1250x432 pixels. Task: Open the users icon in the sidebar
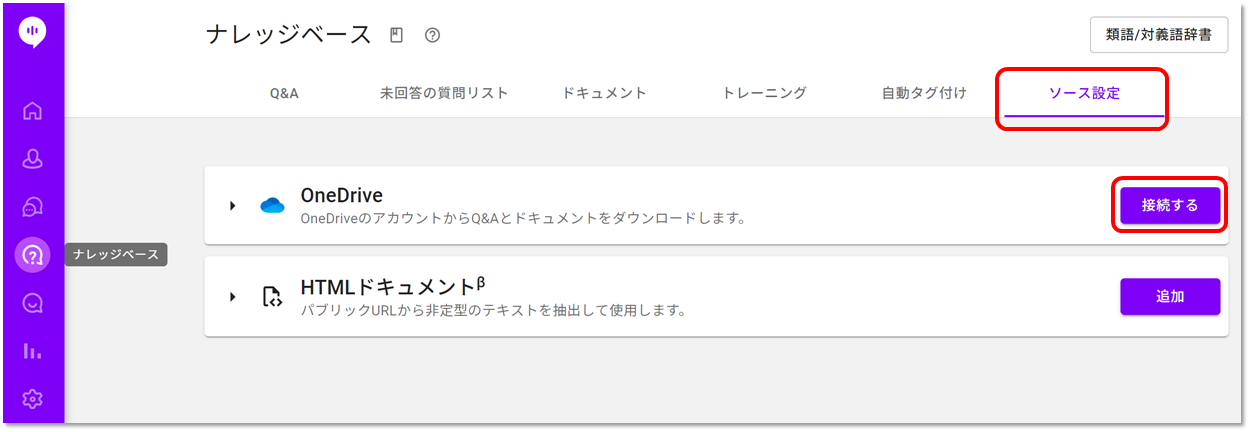pyautogui.click(x=33, y=158)
